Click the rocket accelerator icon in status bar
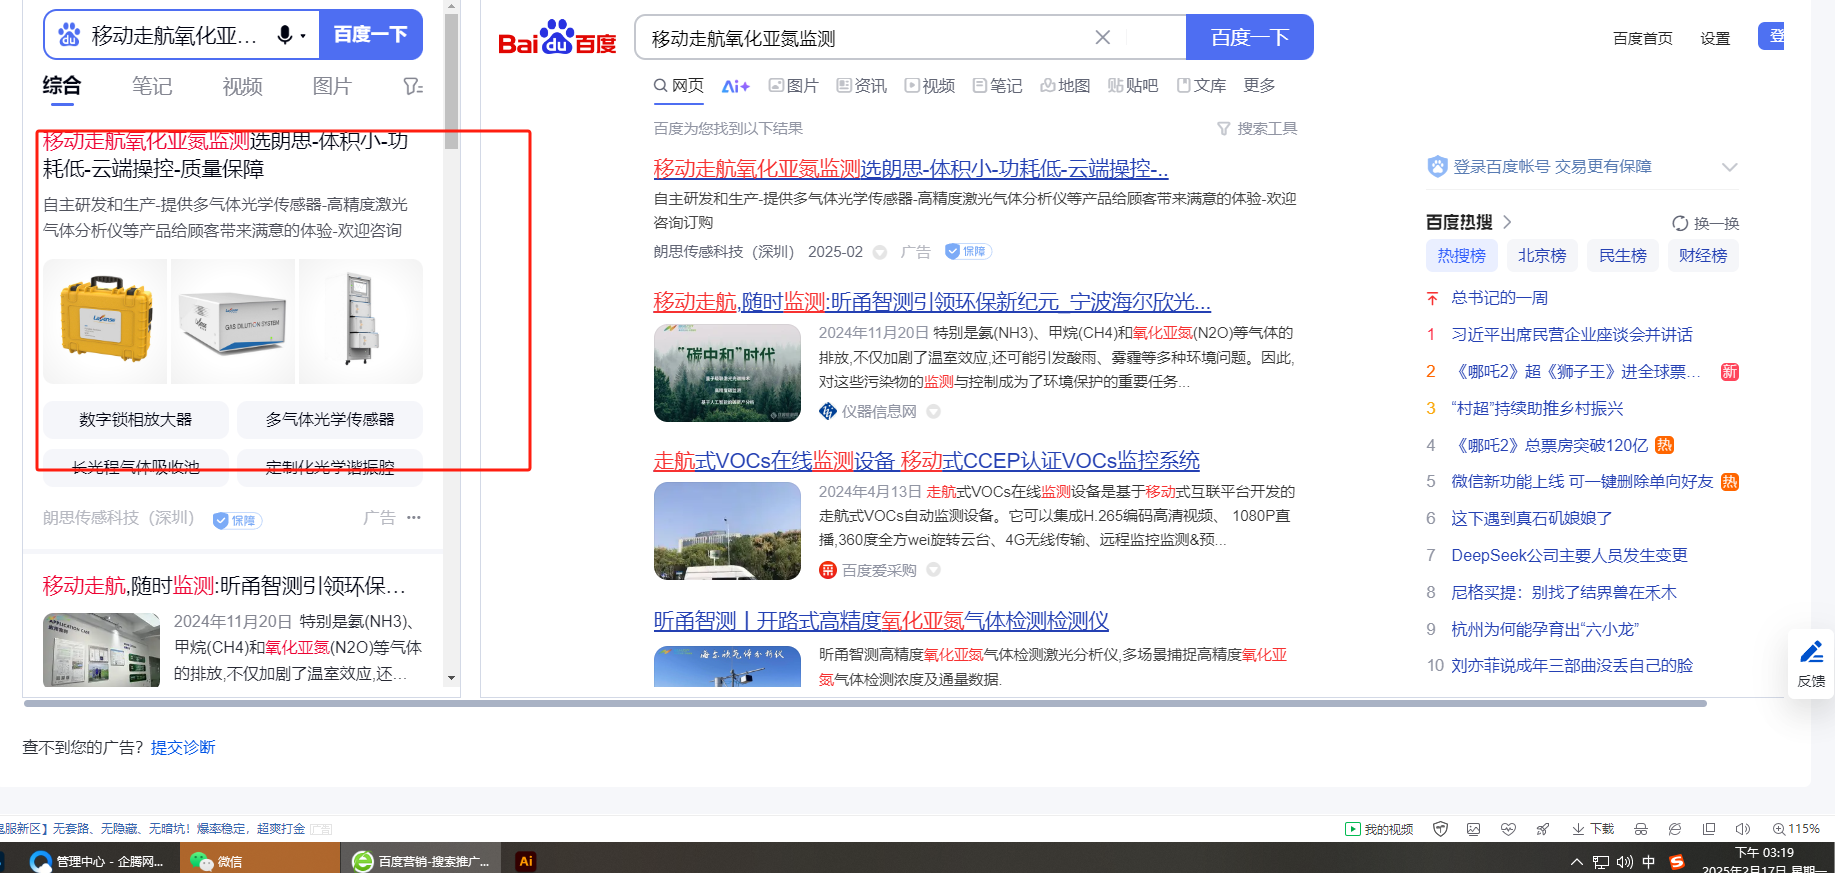Screen dimensions: 1835x873 pyautogui.click(x=1543, y=829)
